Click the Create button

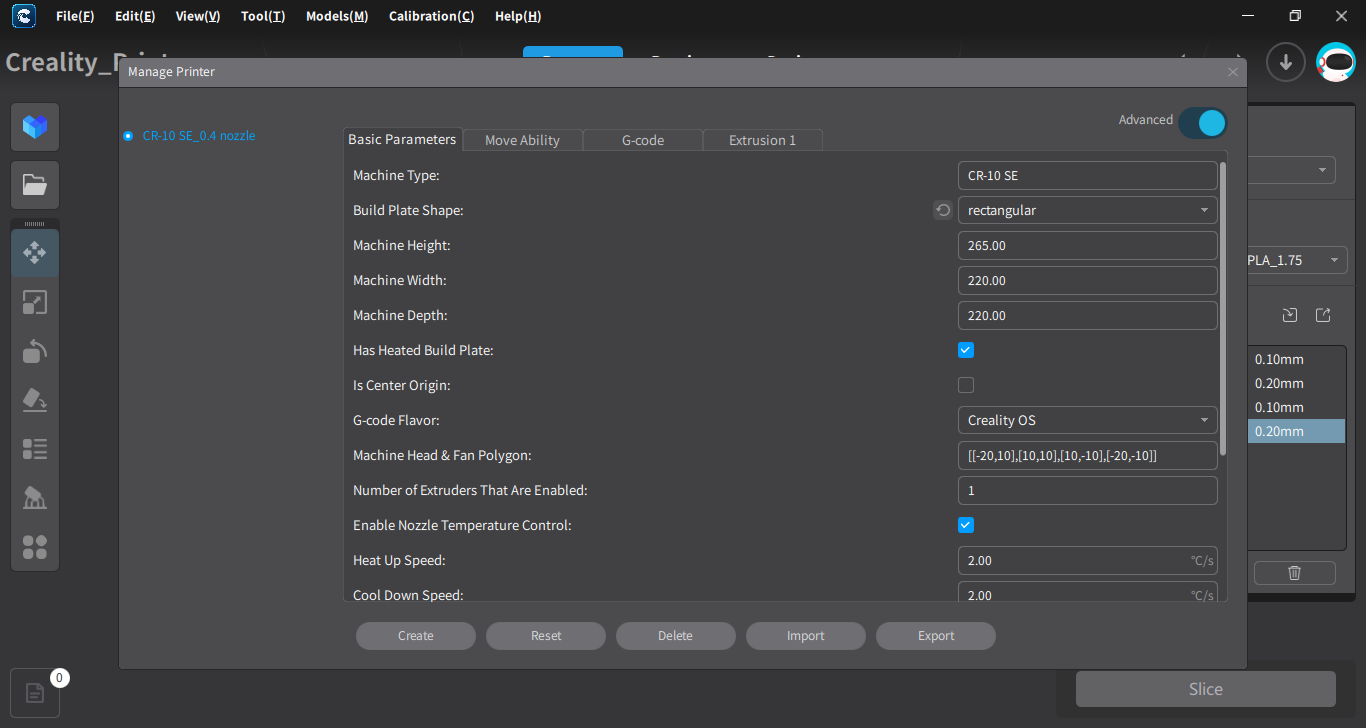416,636
